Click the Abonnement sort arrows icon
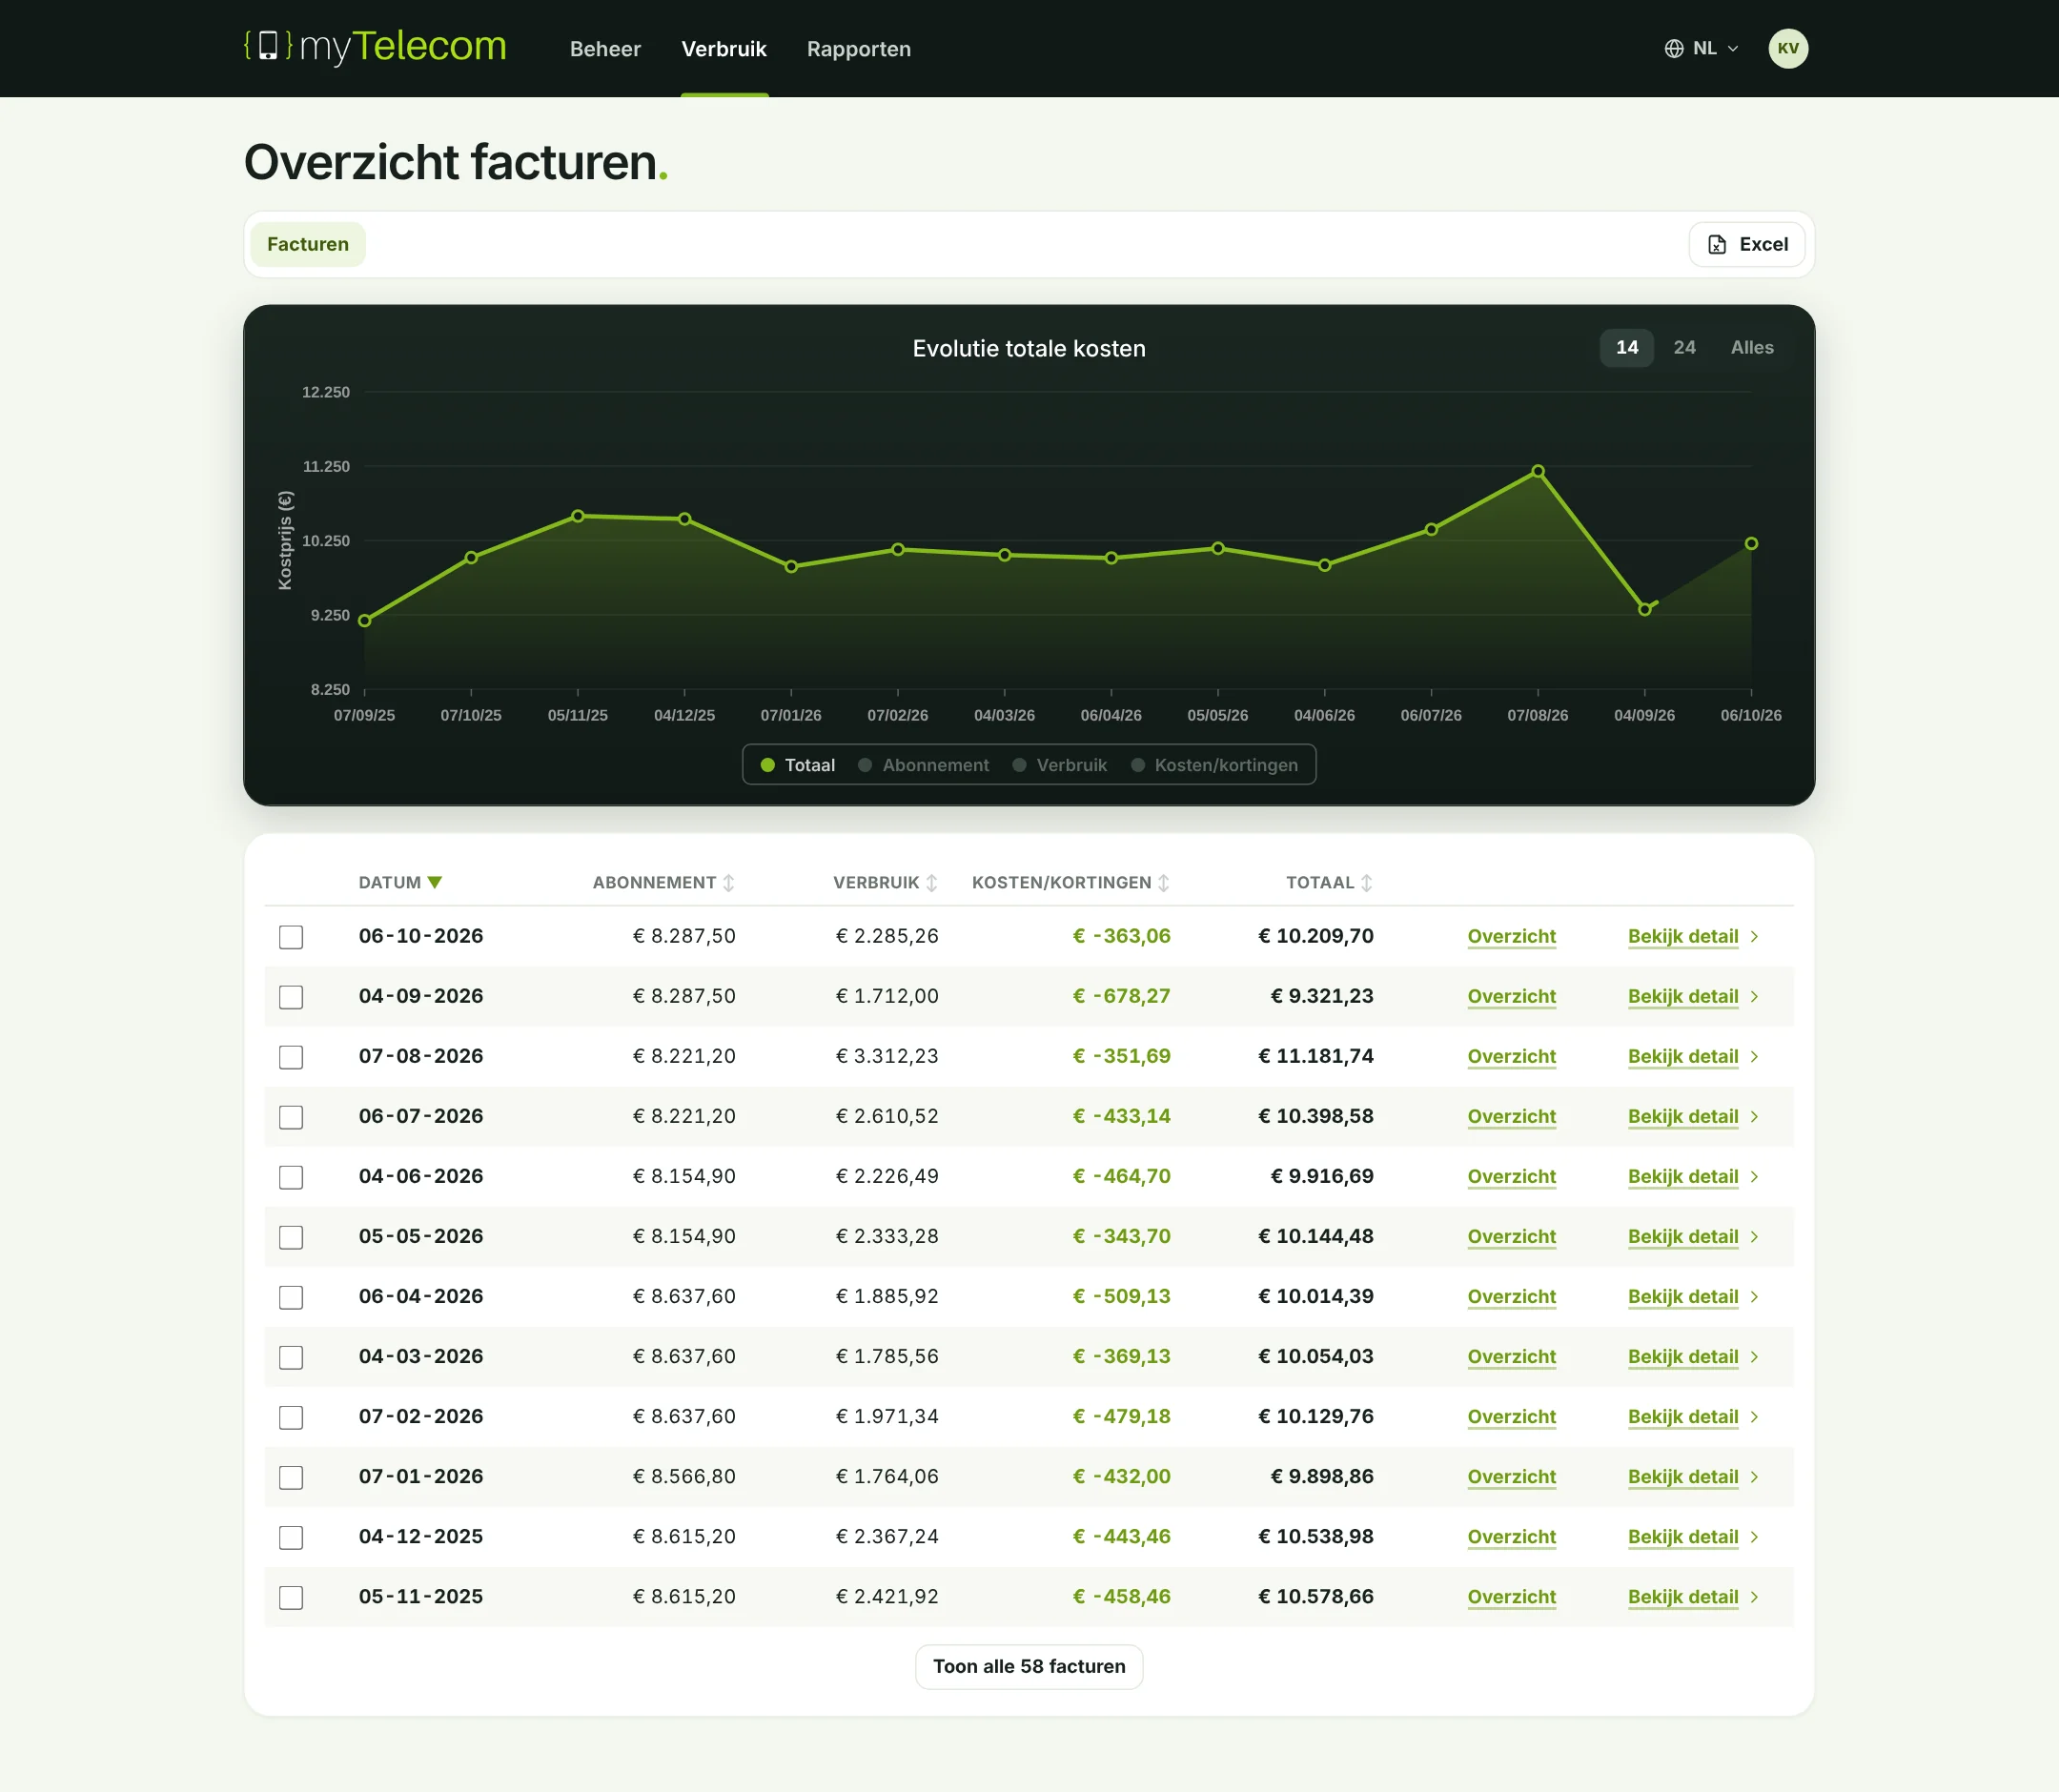Viewport: 2059px width, 1792px height. click(x=729, y=883)
